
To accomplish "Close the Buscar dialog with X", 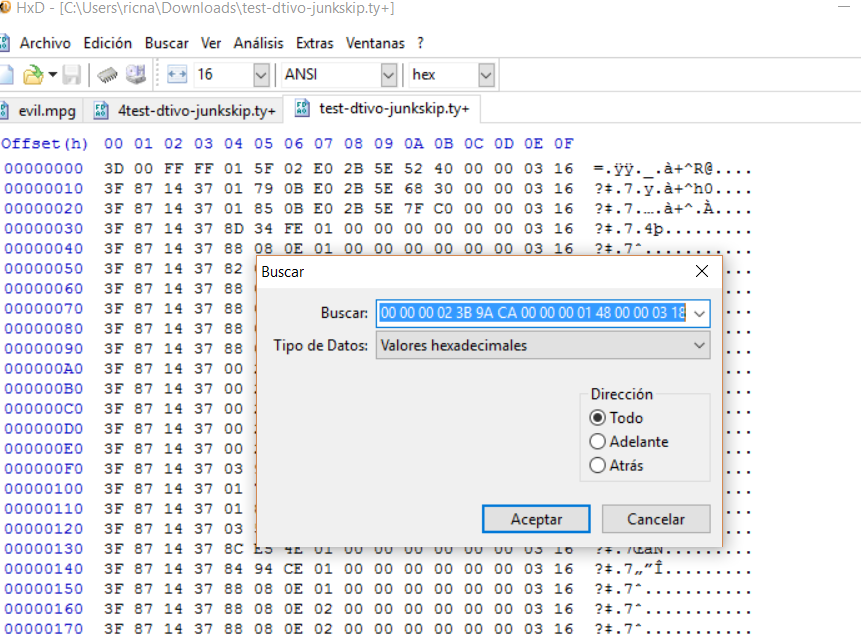I will point(702,271).
